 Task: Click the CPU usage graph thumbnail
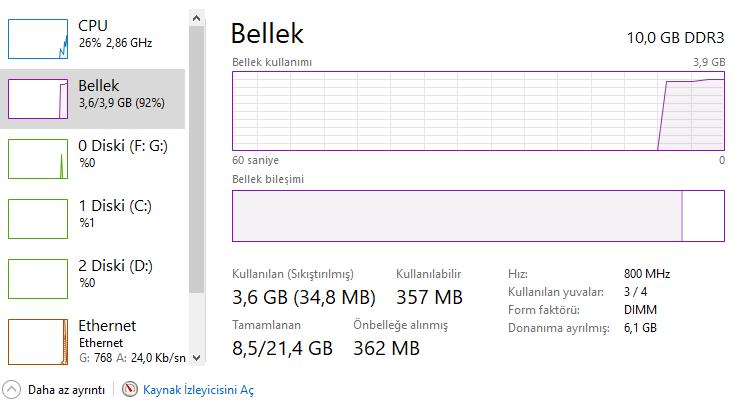pyautogui.click(x=38, y=38)
